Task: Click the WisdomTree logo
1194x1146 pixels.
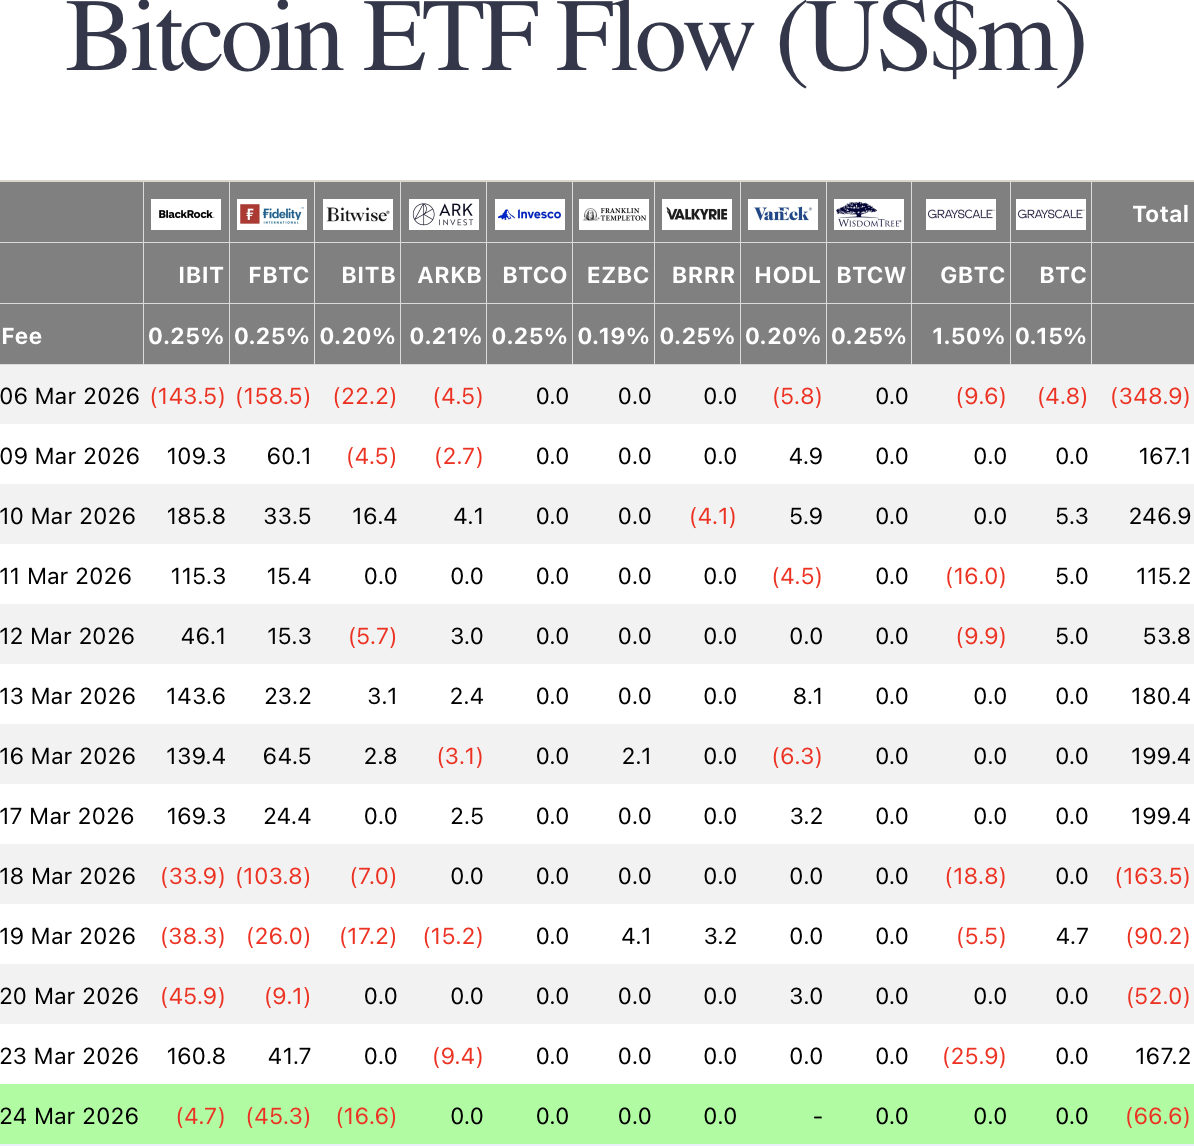Action: tap(869, 214)
